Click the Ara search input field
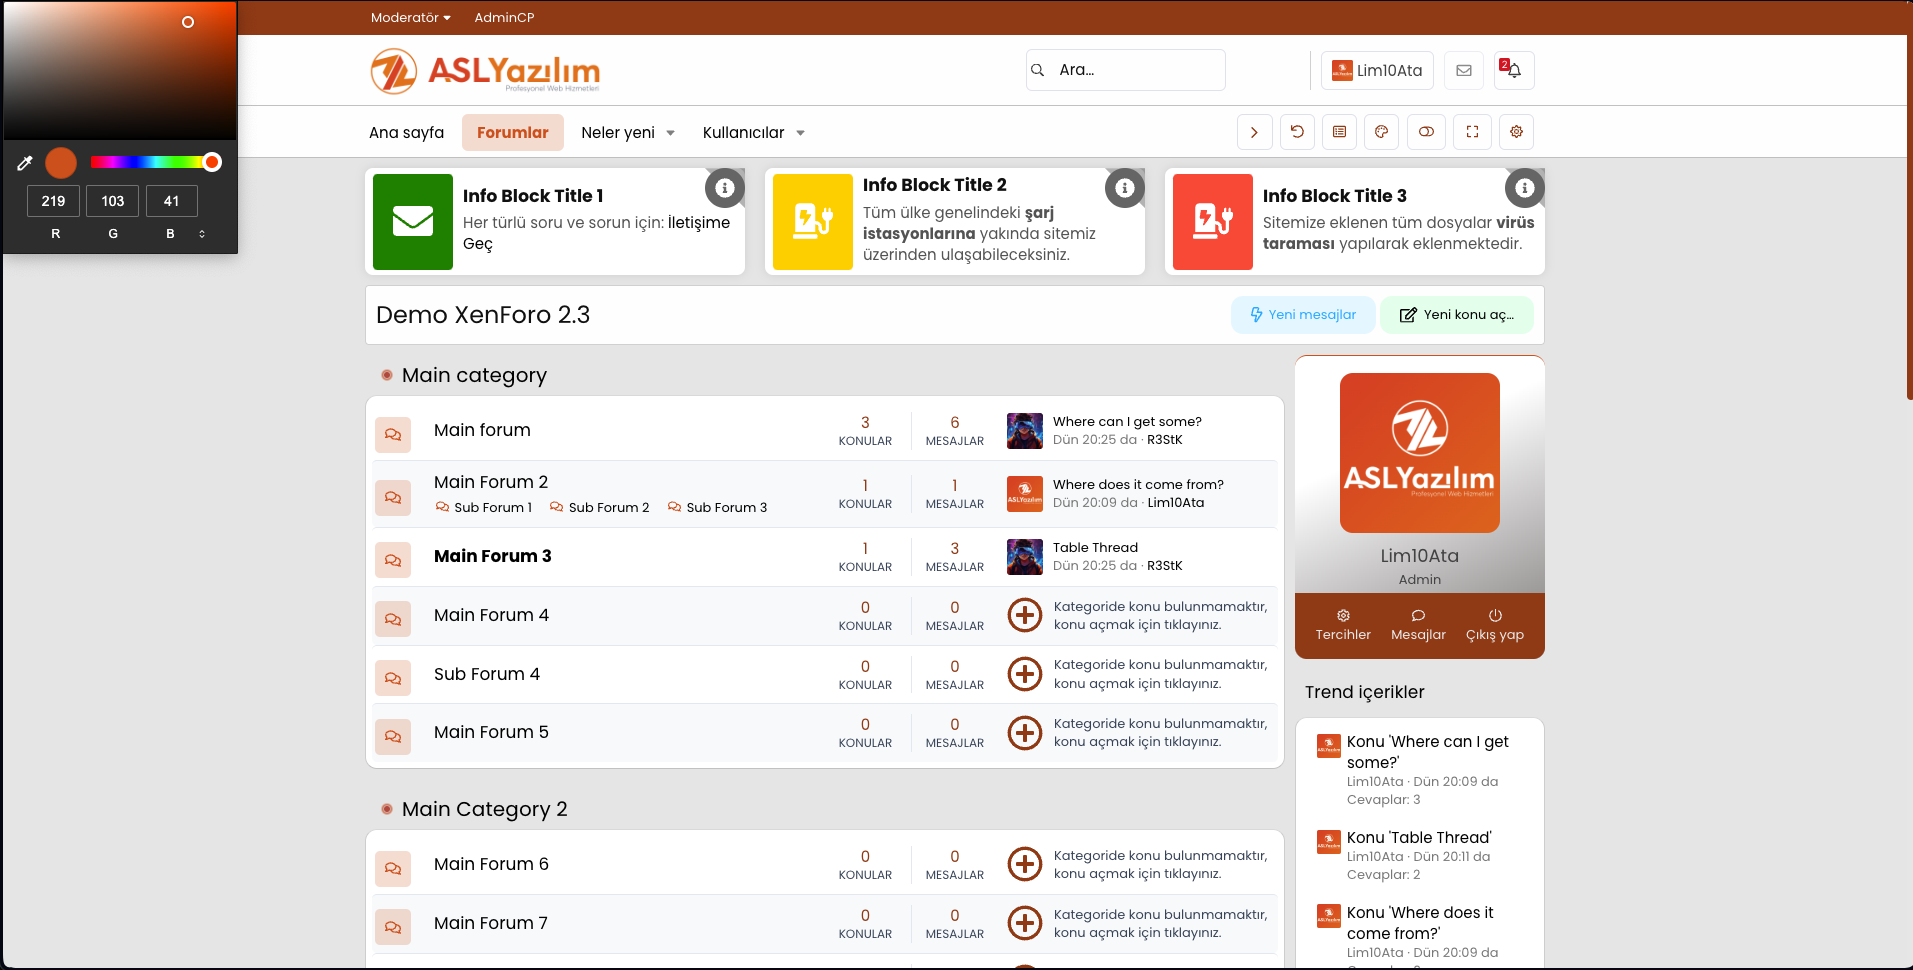The height and width of the screenshot is (970, 1913). 1136,70
